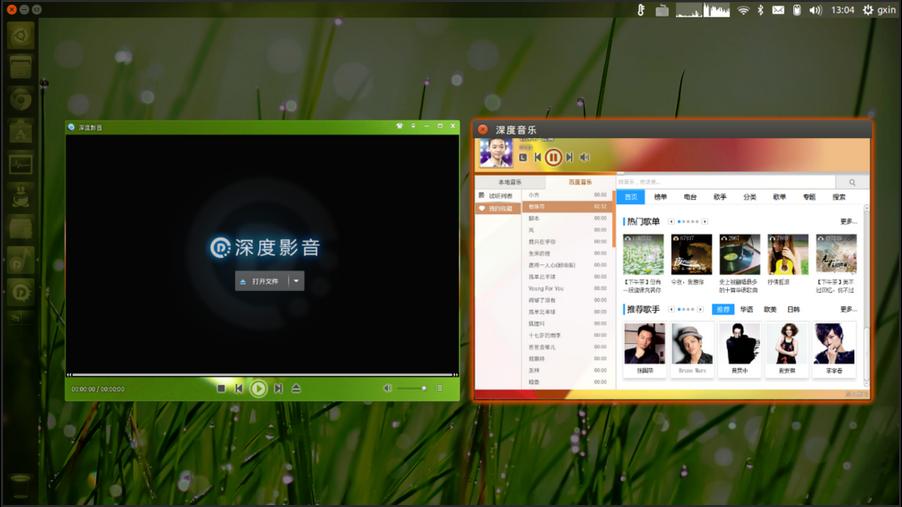Image resolution: width=902 pixels, height=507 pixels.
Task: Select the 分类 tab
Action: coord(750,197)
